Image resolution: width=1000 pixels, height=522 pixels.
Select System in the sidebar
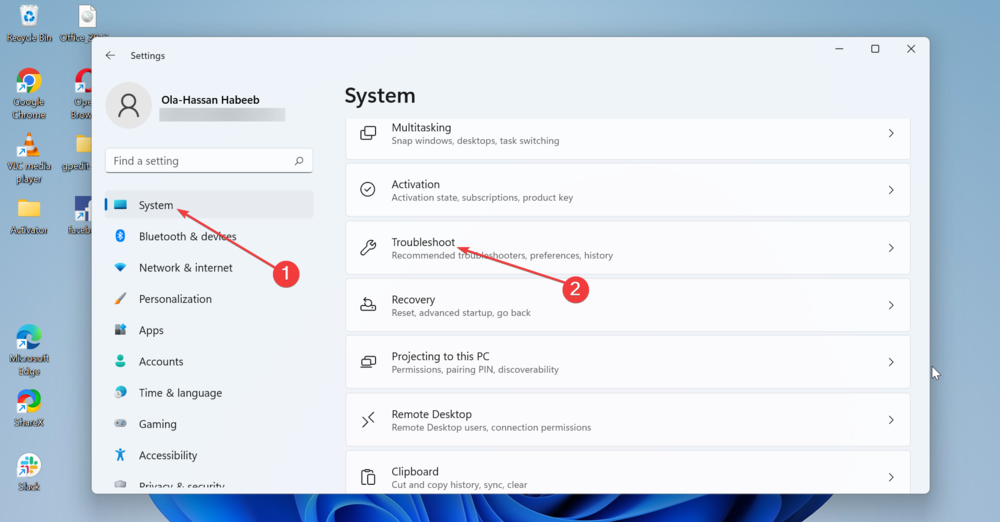[x=209, y=205]
